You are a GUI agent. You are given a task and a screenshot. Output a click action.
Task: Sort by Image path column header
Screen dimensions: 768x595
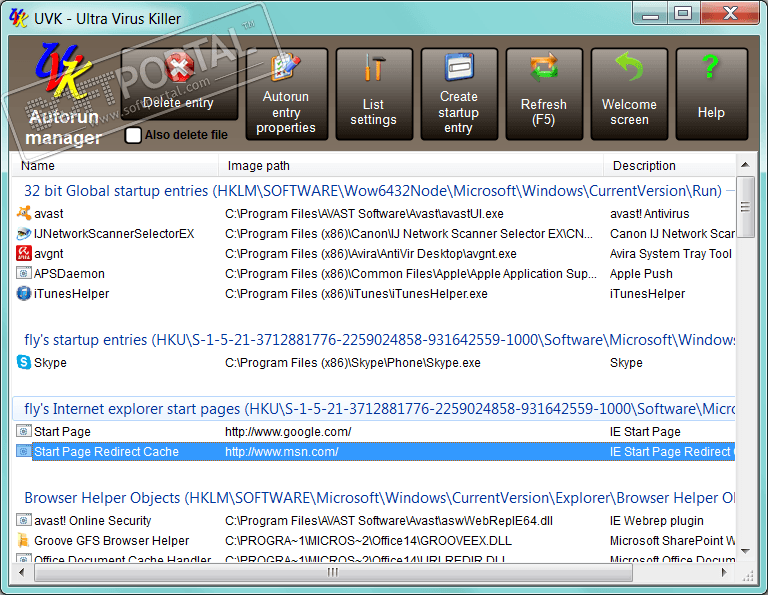coord(410,166)
